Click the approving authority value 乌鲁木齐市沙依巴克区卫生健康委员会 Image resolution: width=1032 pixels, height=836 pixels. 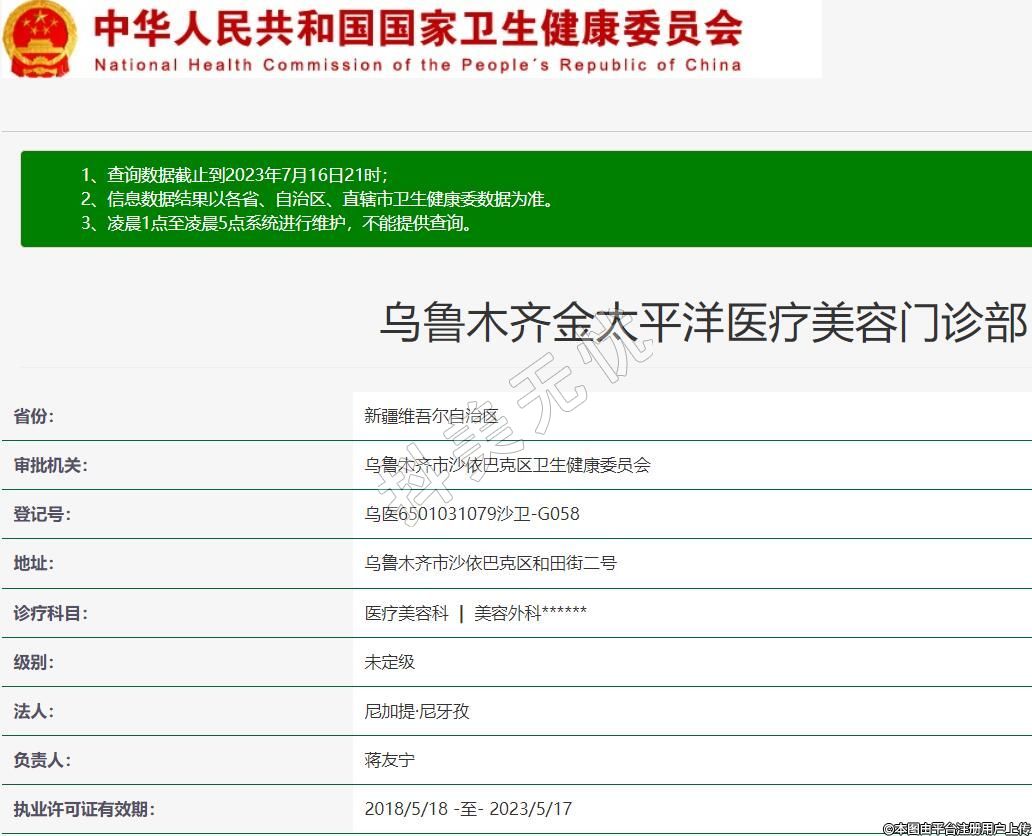point(507,465)
